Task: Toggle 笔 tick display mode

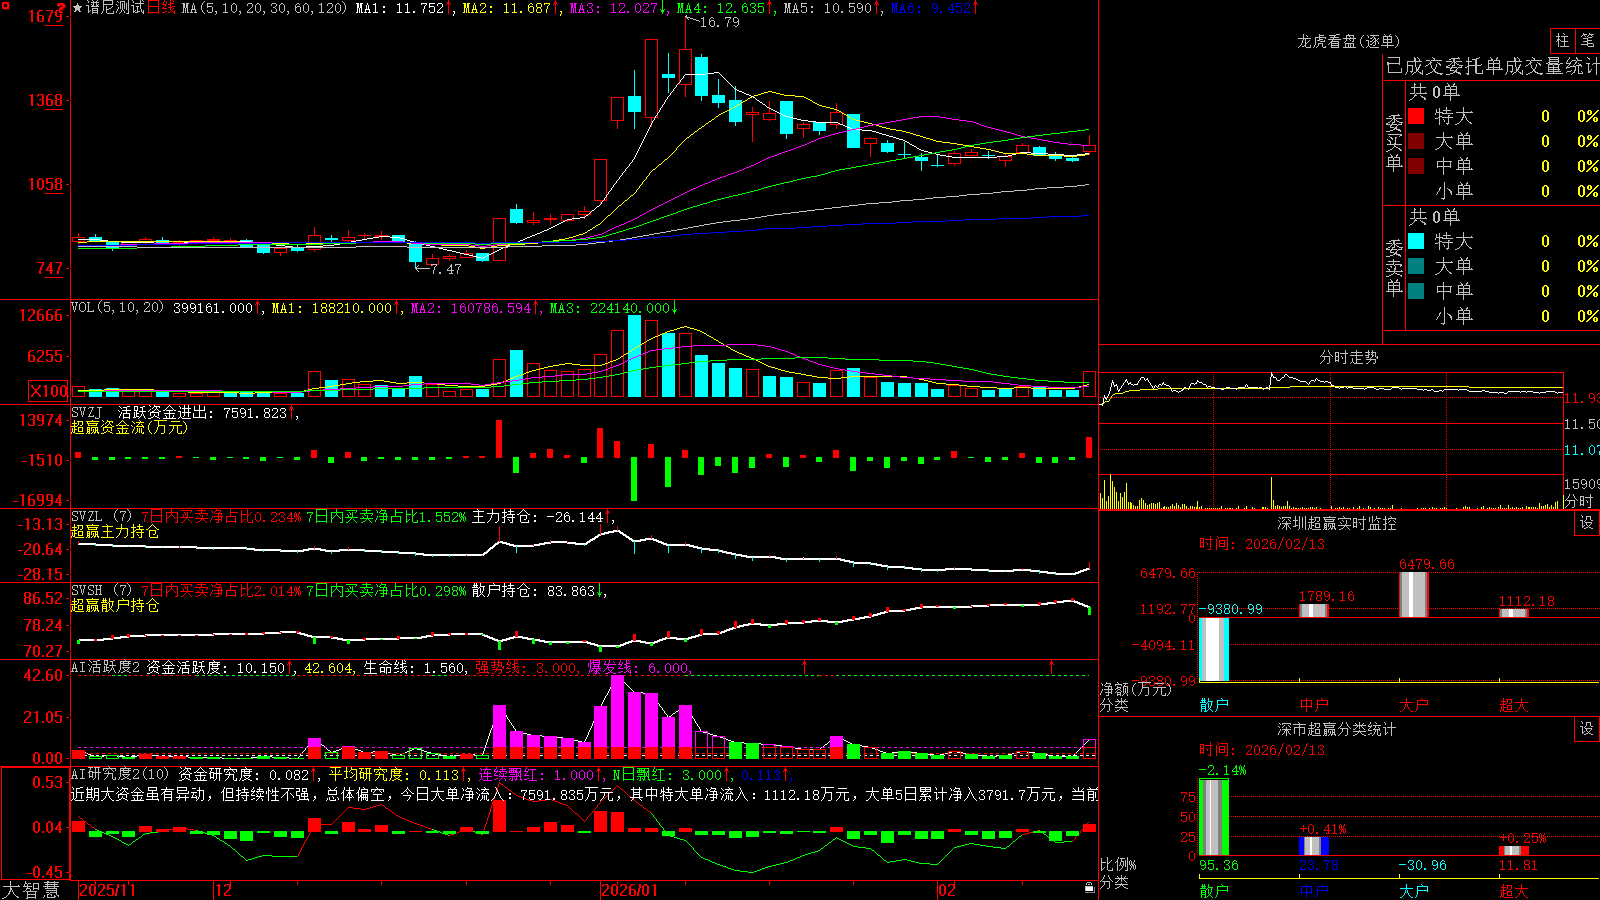Action: click(1587, 40)
